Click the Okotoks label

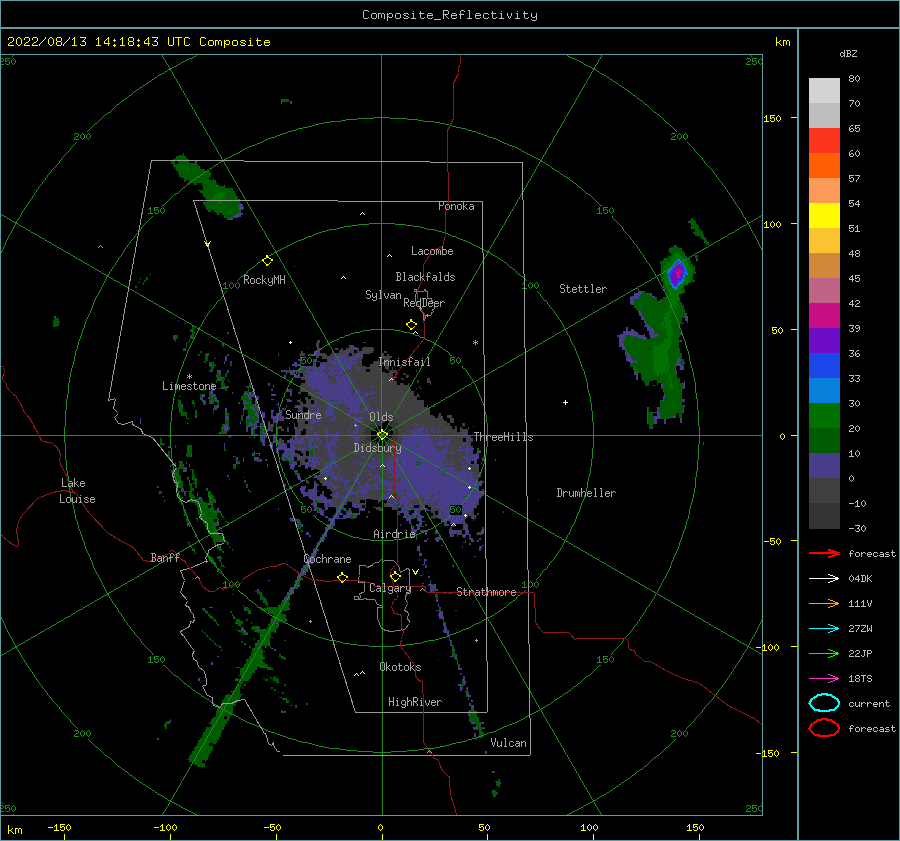click(x=400, y=667)
